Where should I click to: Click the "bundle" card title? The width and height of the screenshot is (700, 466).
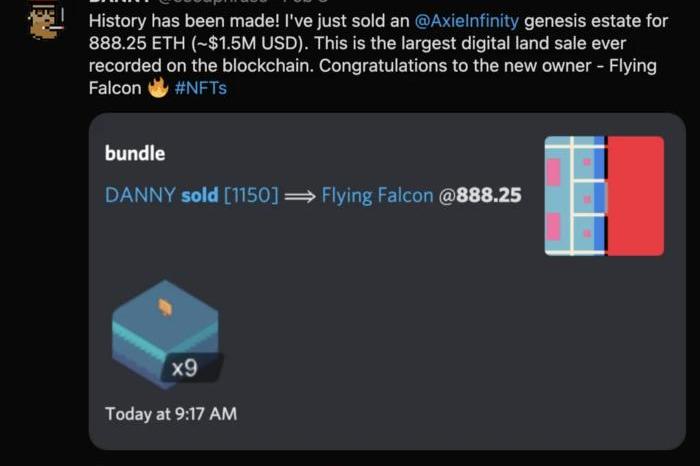click(135, 153)
